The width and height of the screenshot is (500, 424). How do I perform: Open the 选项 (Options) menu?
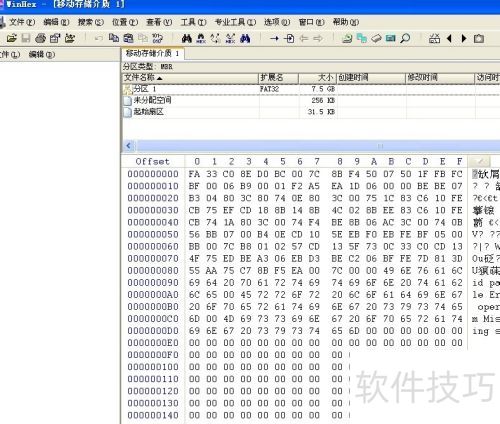tap(277, 22)
